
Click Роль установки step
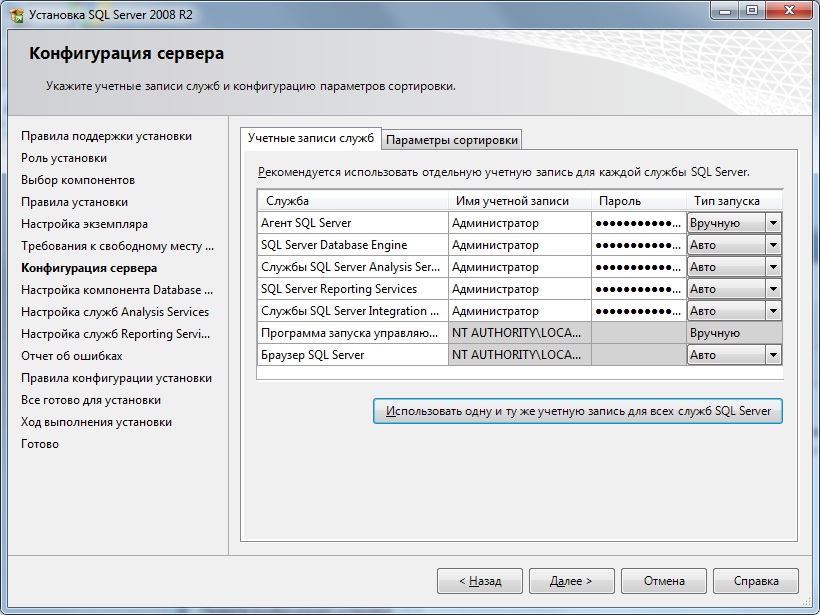tap(64, 158)
